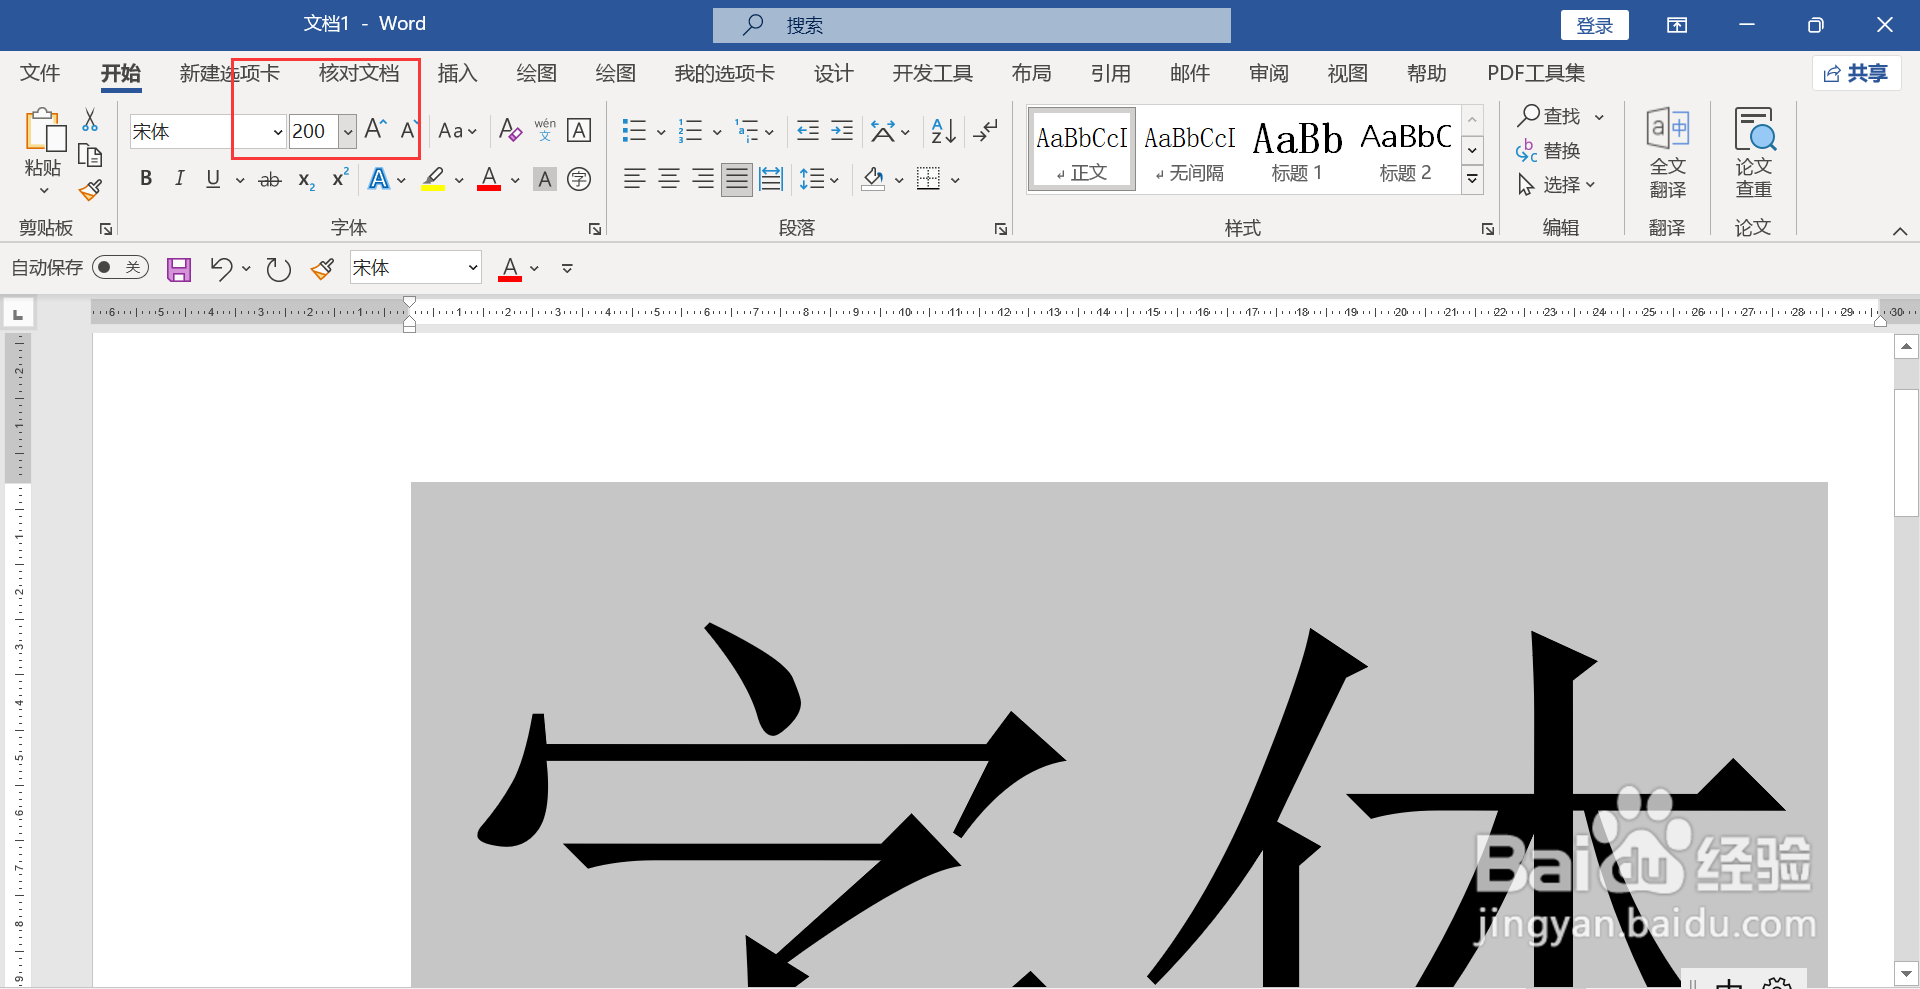The image size is (1920, 989).
Task: Click the distributed alignment icon
Action: coord(771,179)
